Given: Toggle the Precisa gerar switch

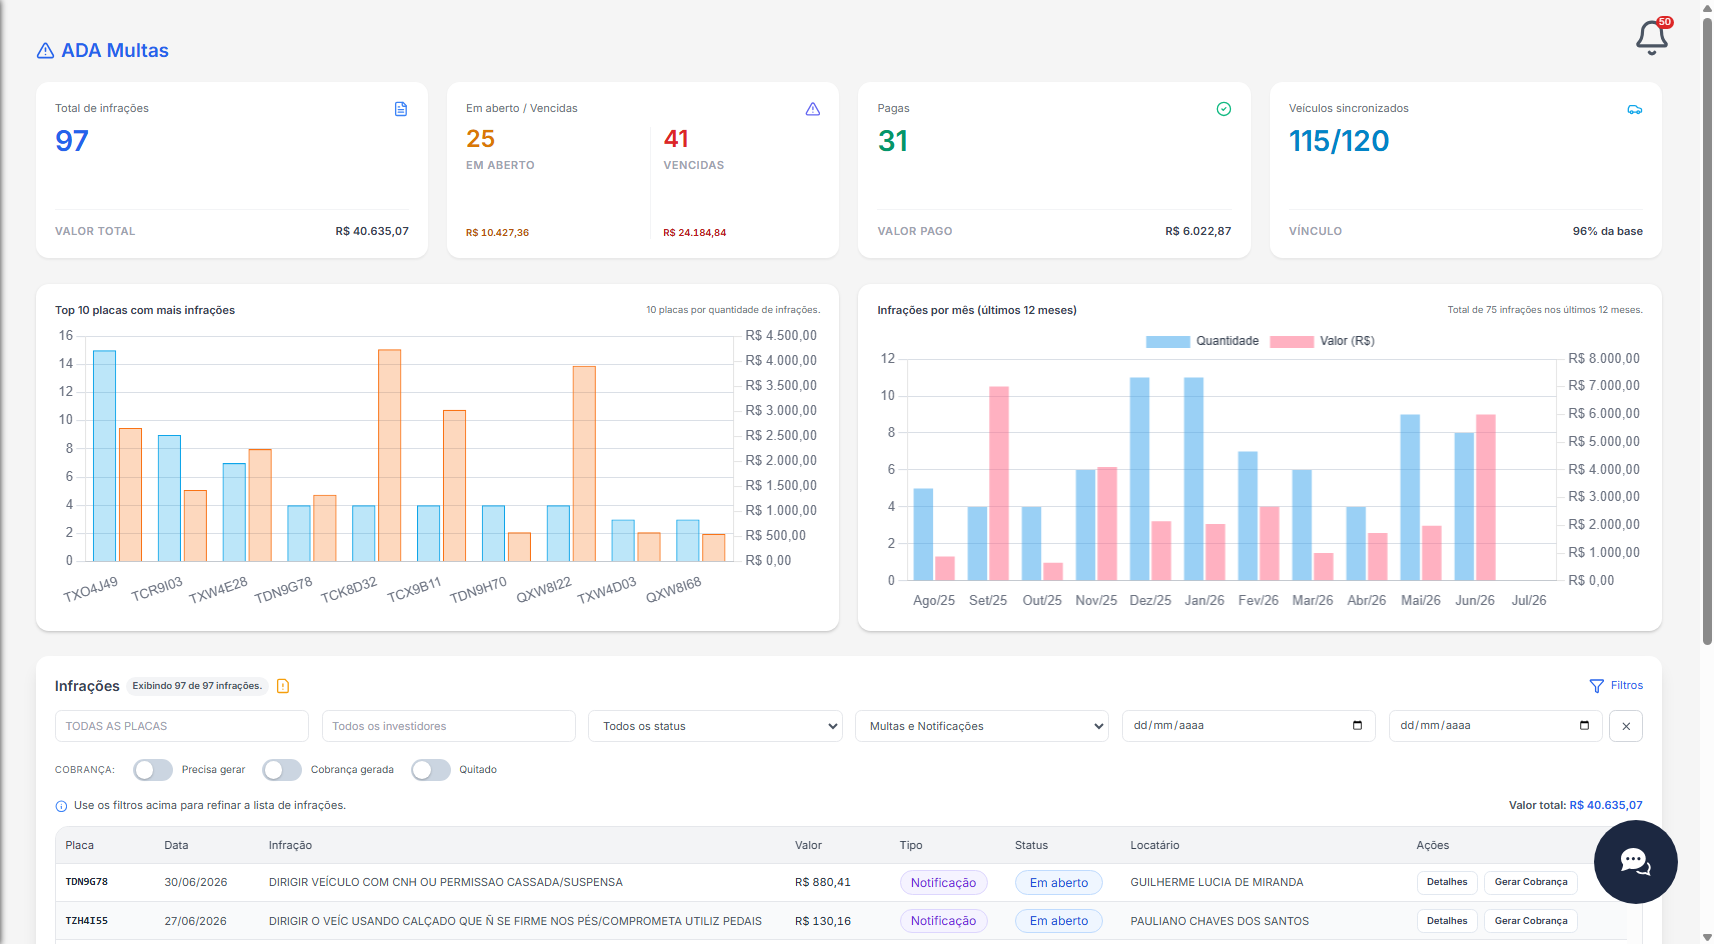Looking at the screenshot, I should (x=153, y=770).
